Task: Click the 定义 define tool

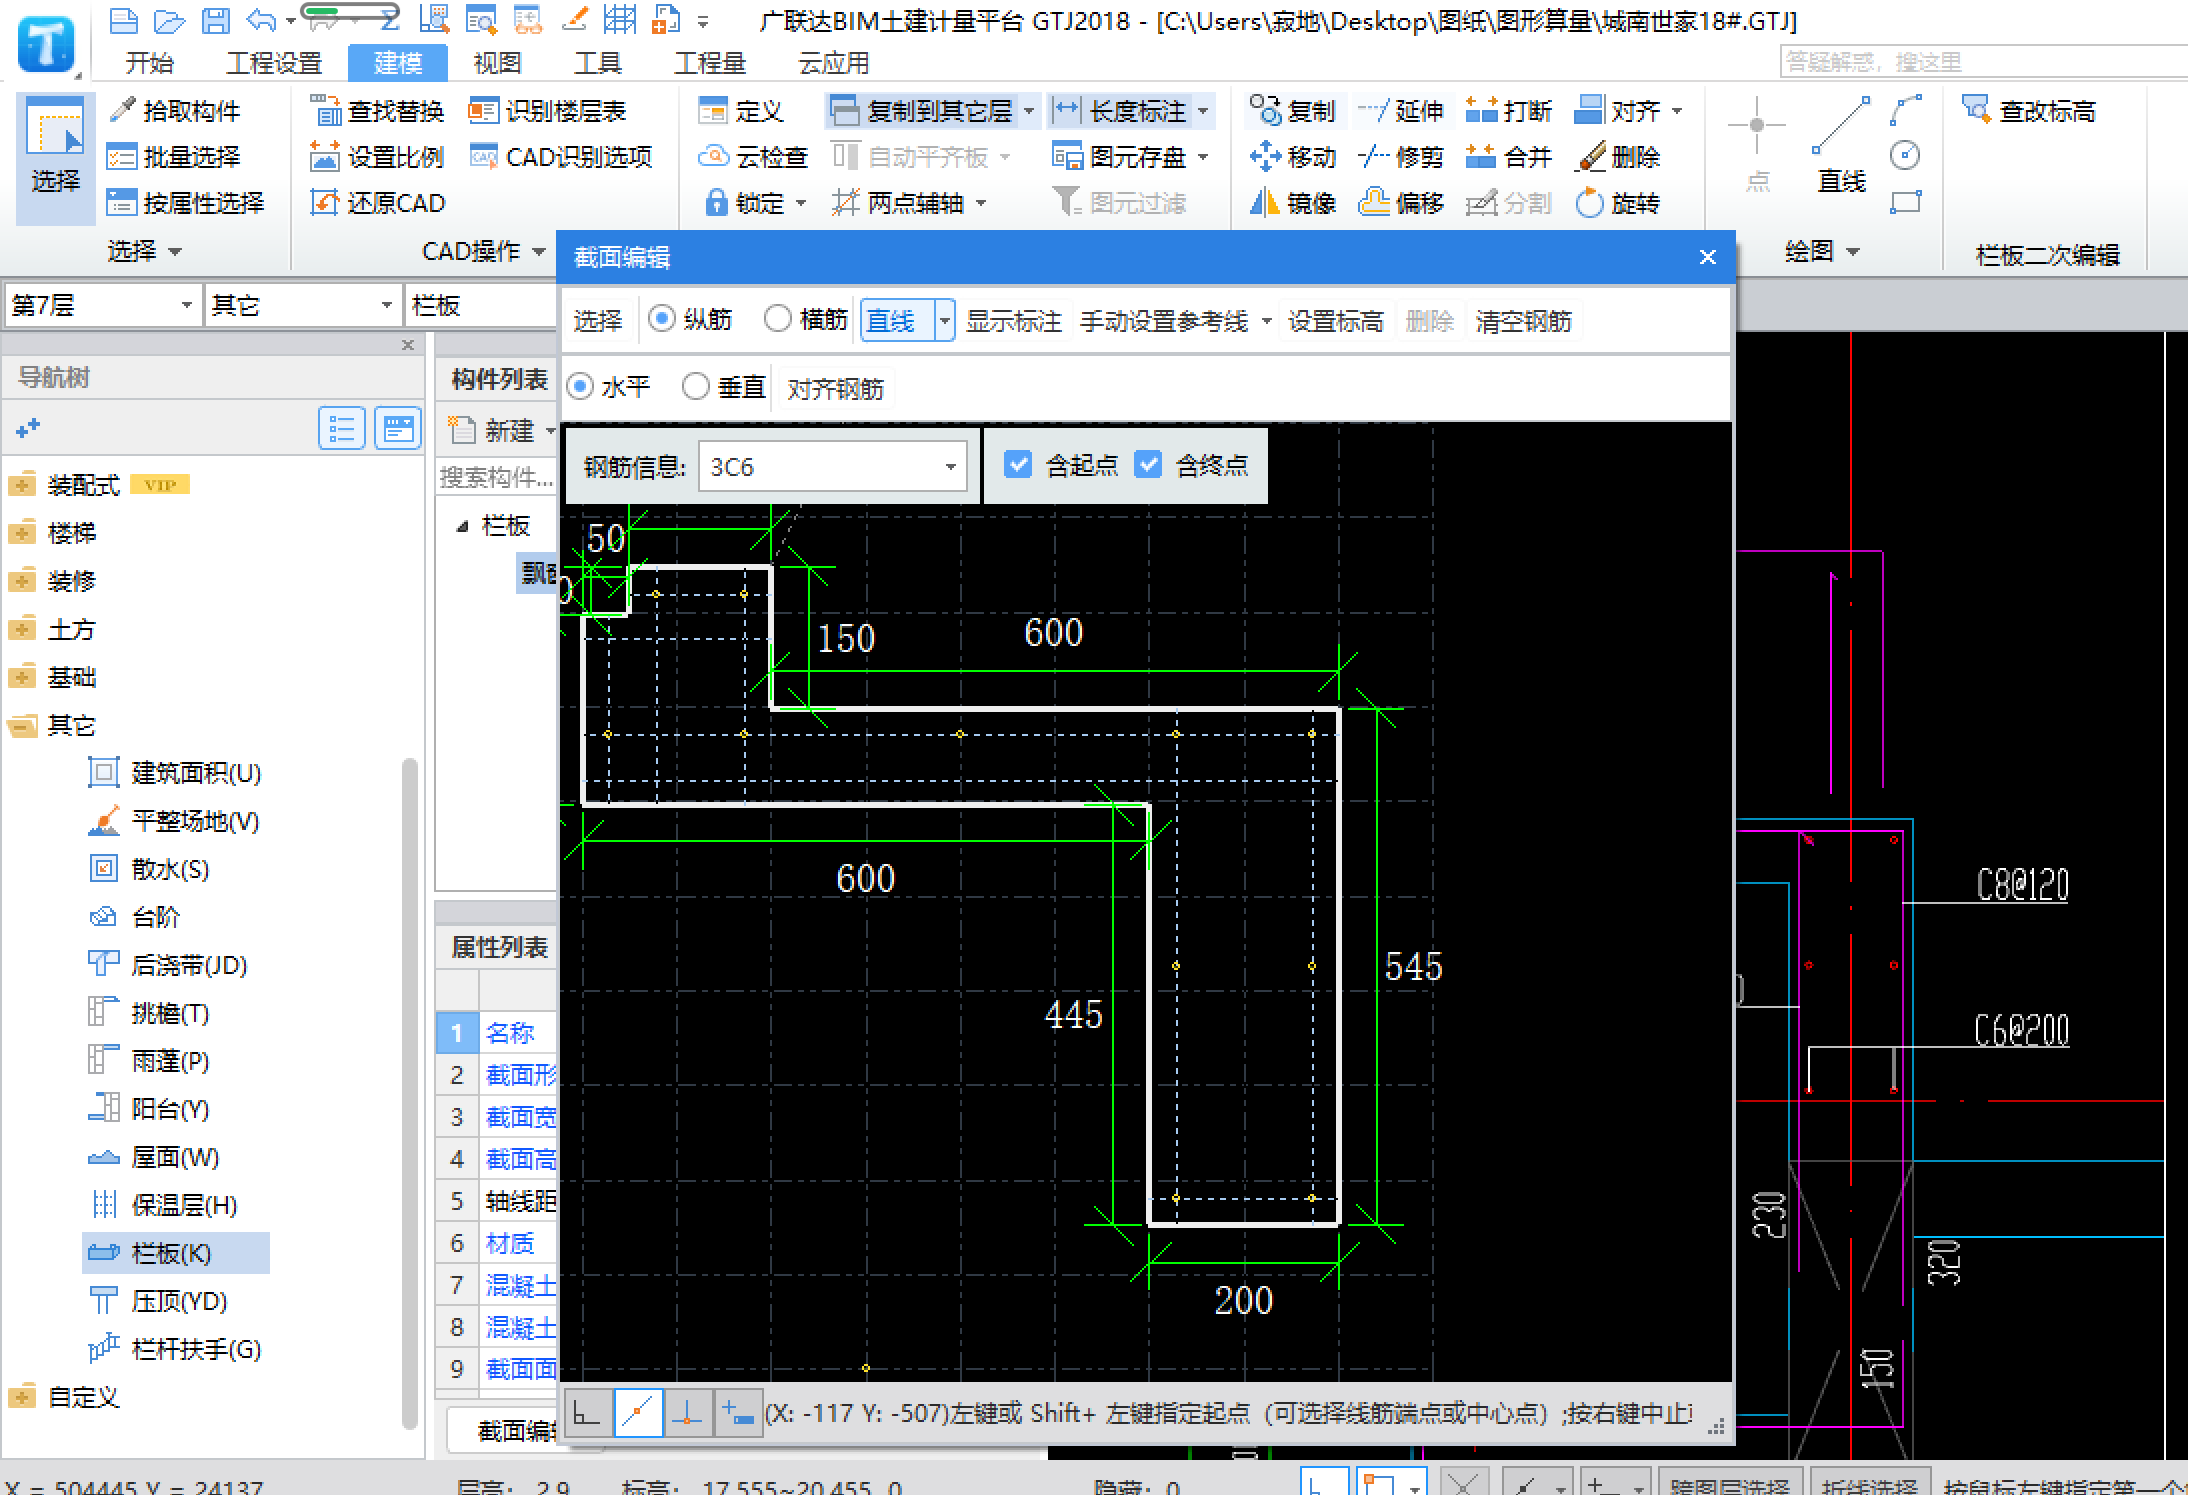Action: pyautogui.click(x=741, y=111)
